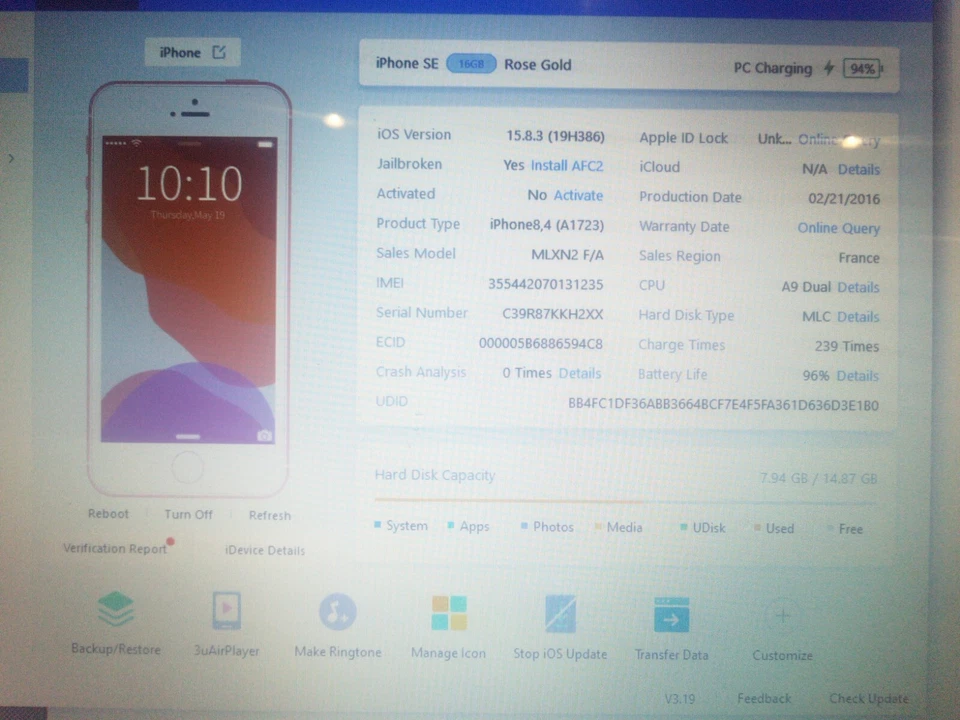Click Online Query for Warranty Date
The image size is (960, 720).
tap(838, 228)
